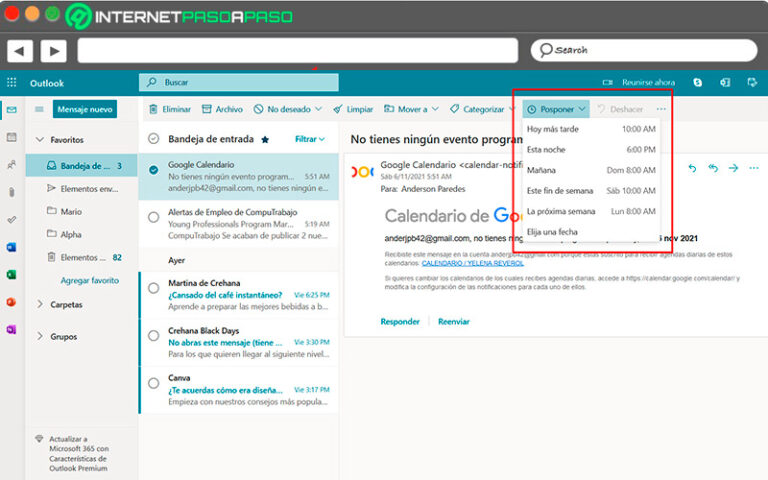Open the calendar link ending in REVEROL
The width and height of the screenshot is (768, 480).
473,263
